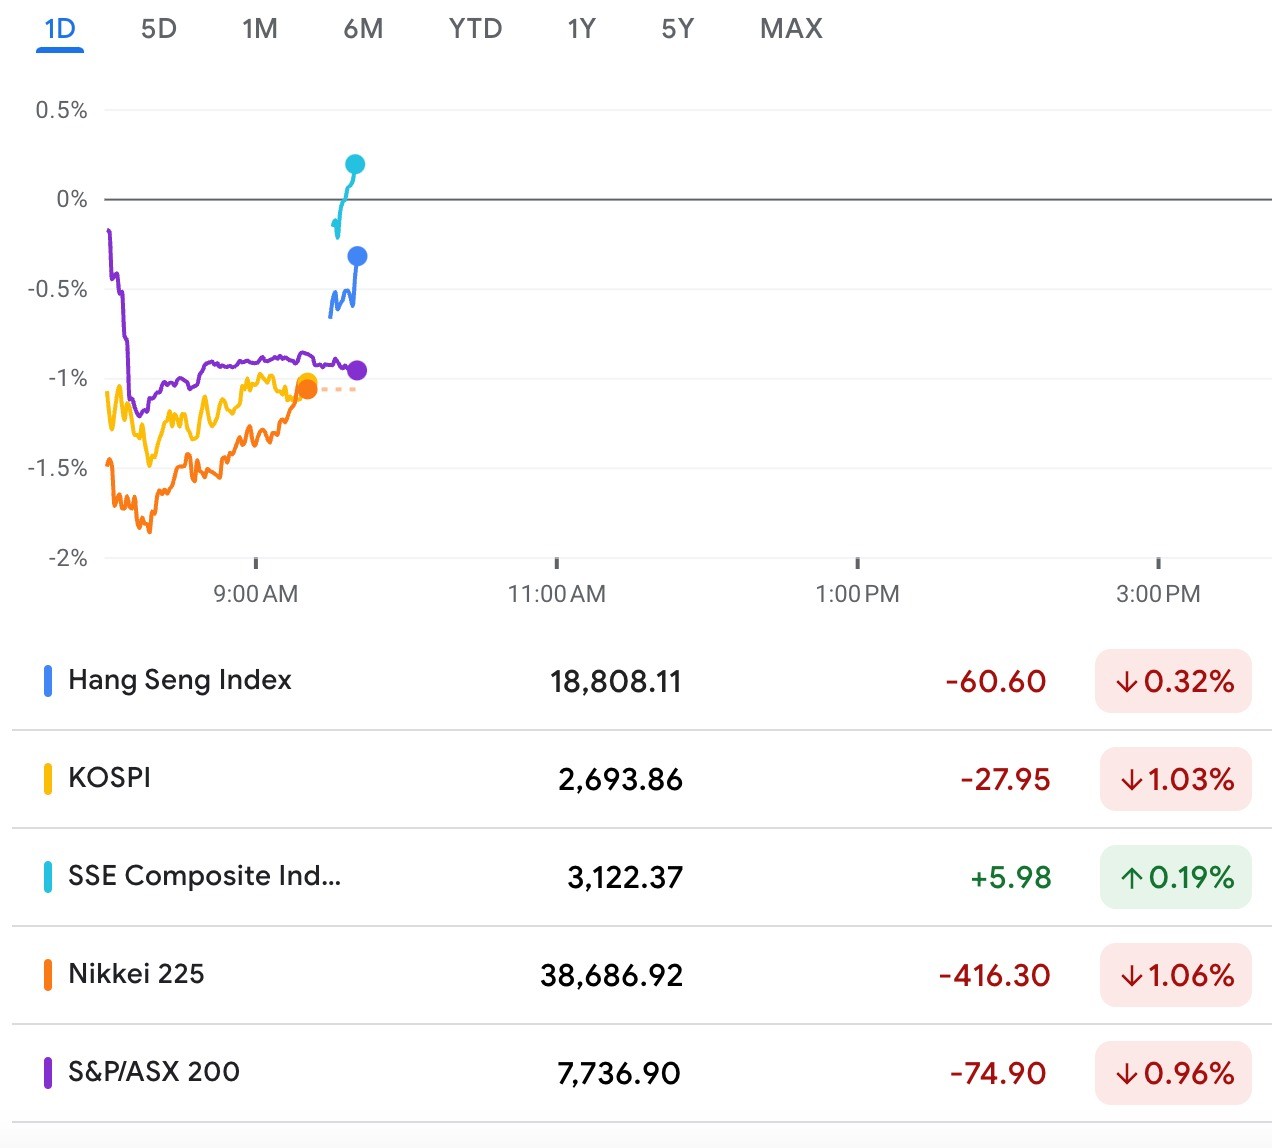Viewport: 1272px width, 1148px height.
Task: Click the orange Nikkei 225 color marker
Action: (x=47, y=975)
